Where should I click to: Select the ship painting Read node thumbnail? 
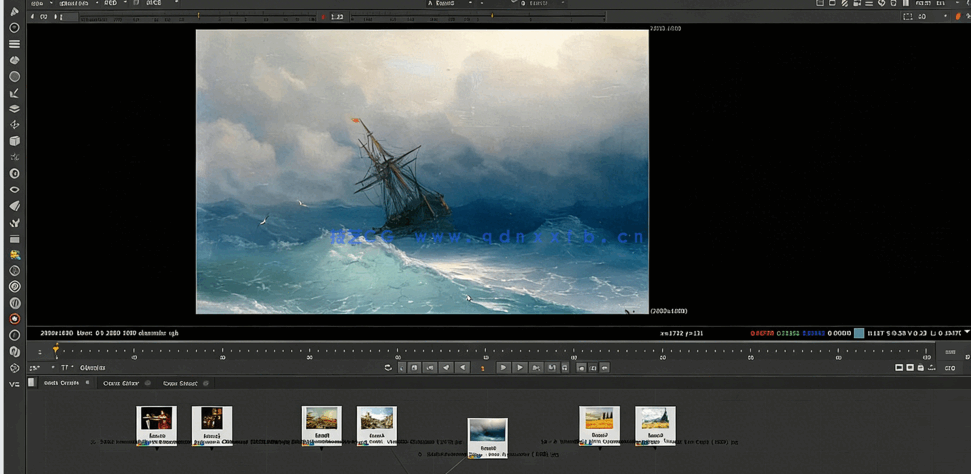point(487,432)
